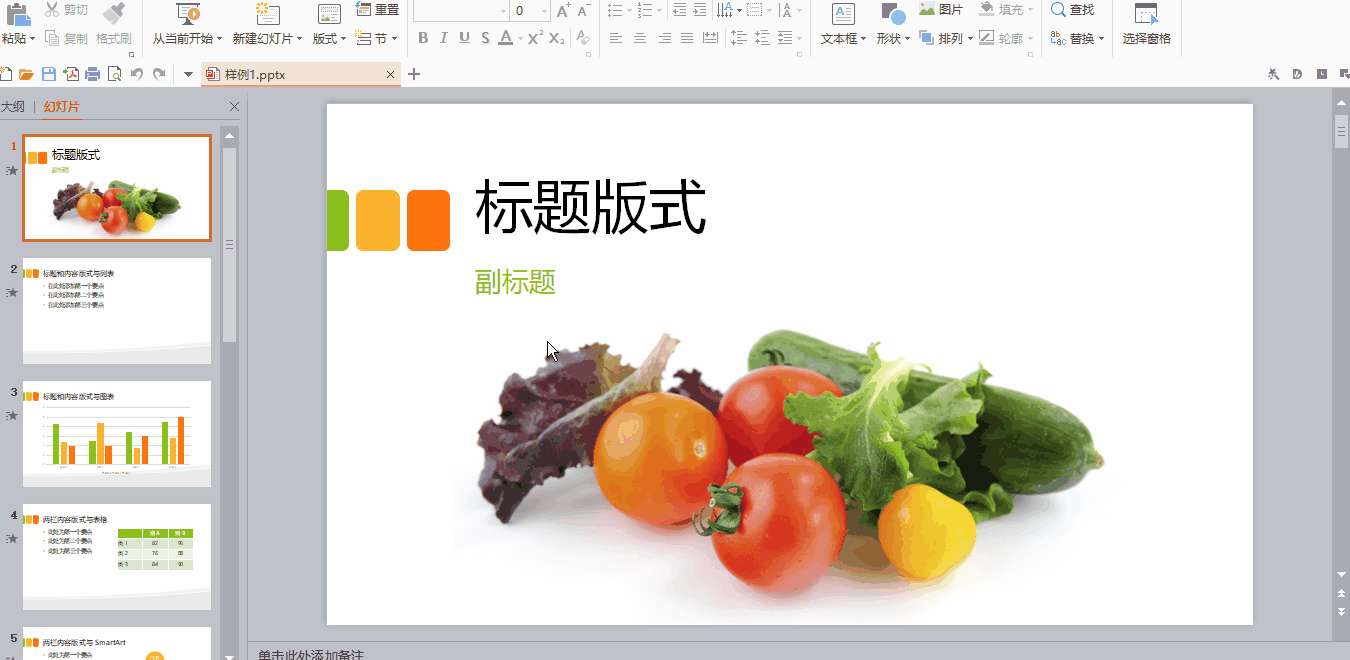Screen dimensions: 1350x660
Task: Open the font name combo box
Action: [461, 11]
